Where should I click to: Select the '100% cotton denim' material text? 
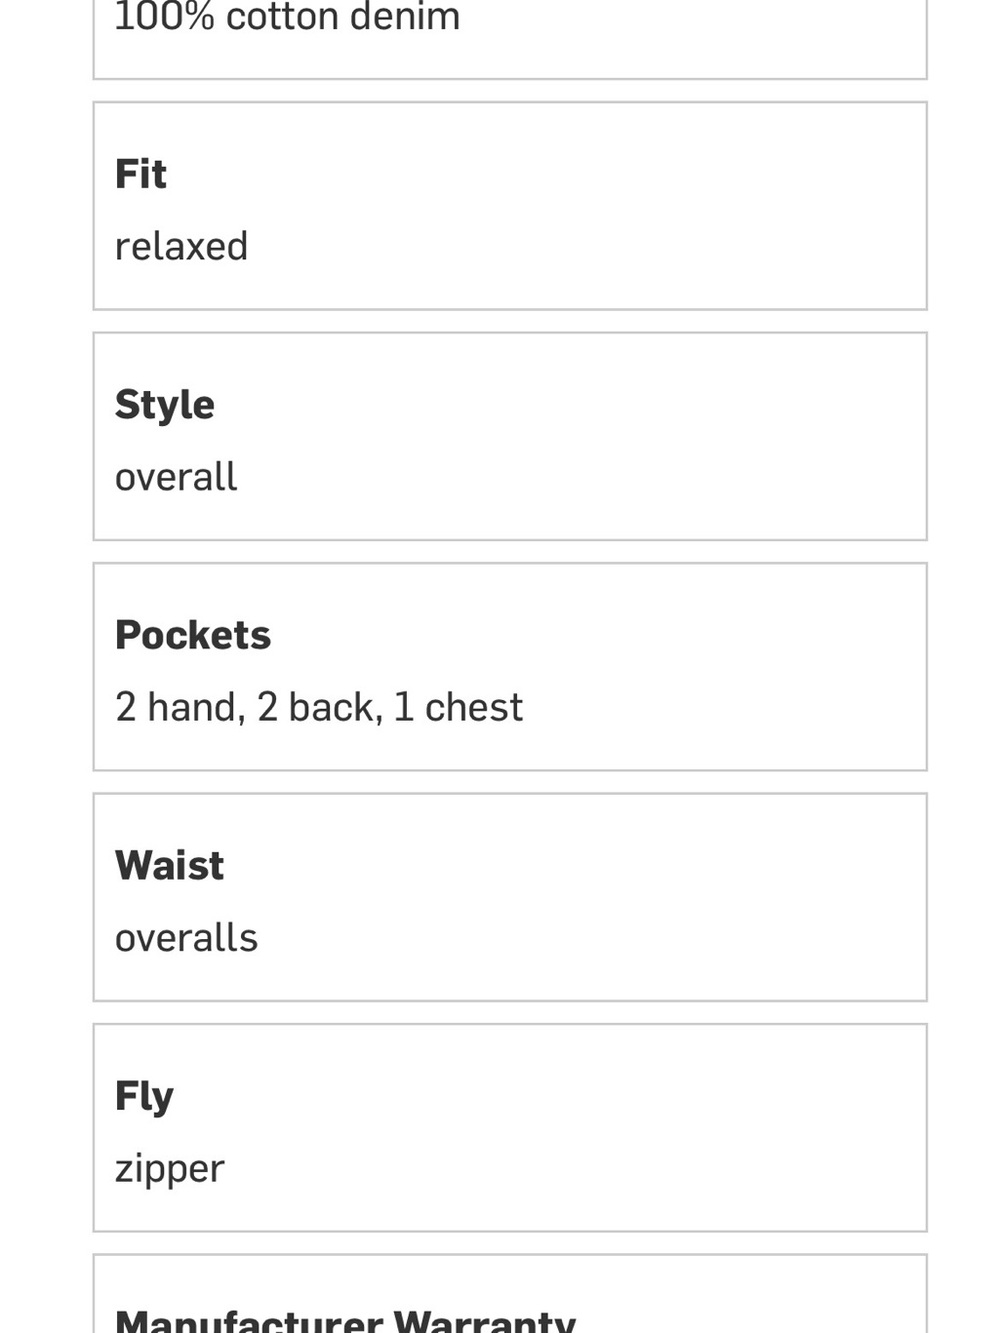point(288,17)
